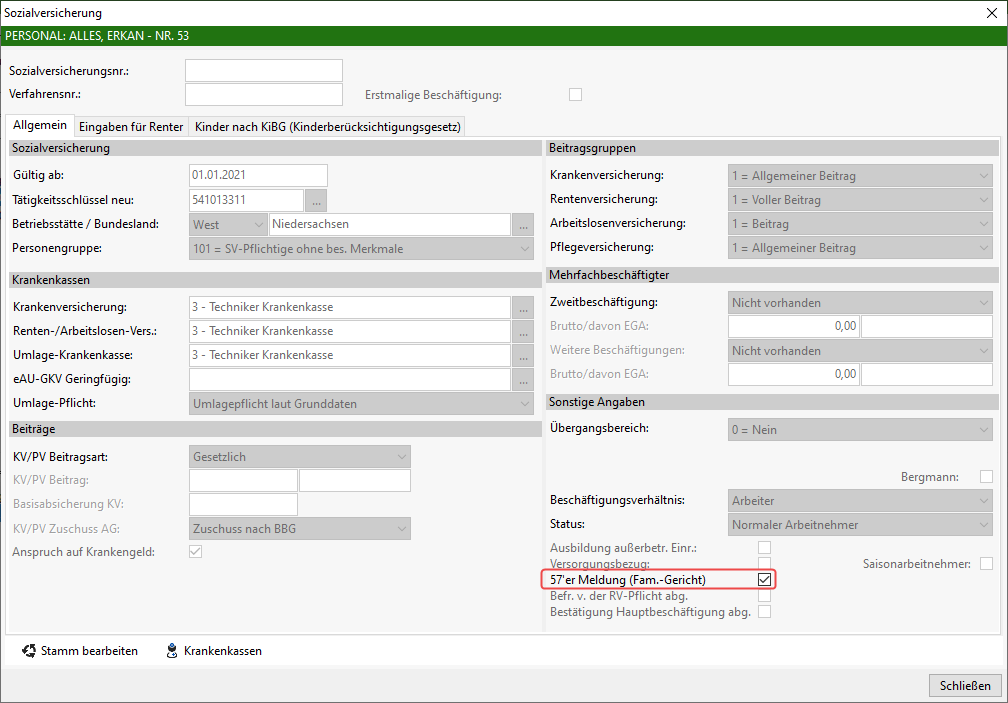Open lookup for eAU-GKV Geringfügig field
Screen dimensions: 1008x703
pyautogui.click(x=523, y=379)
